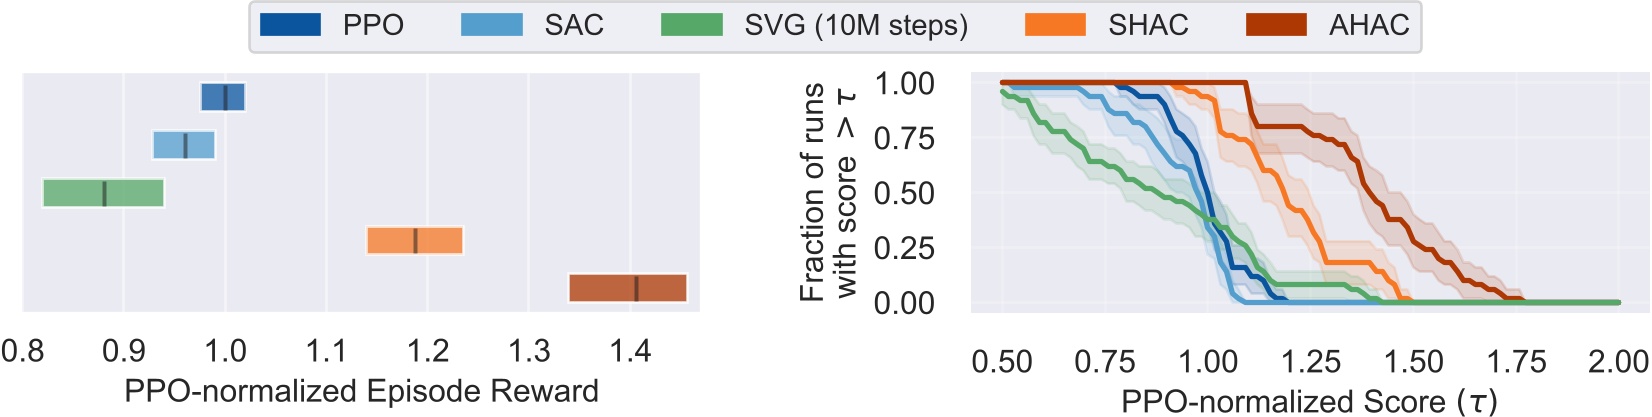Click the PPO interval bar in left chart
The height and width of the screenshot is (417, 1652).
[222, 97]
